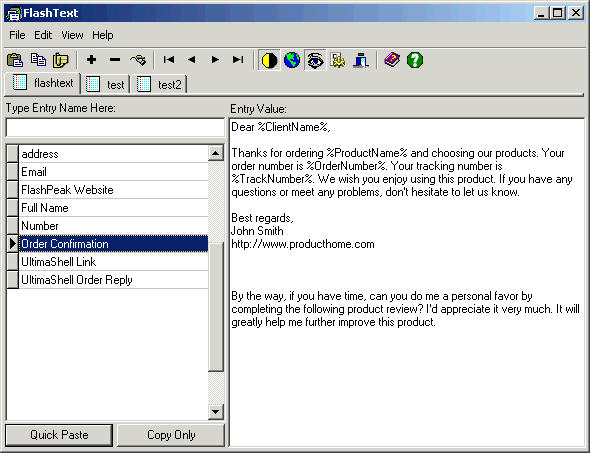Toggle the eye view icon
The width and height of the screenshot is (590, 453).
tap(315, 60)
